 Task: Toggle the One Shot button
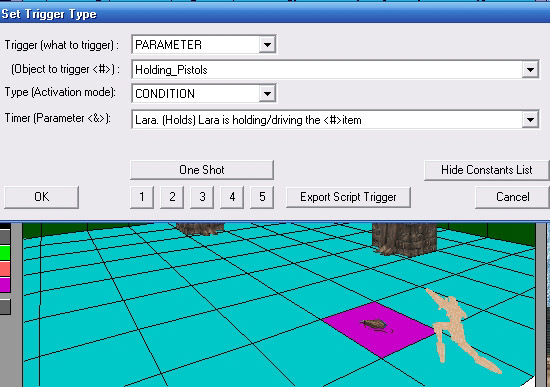[x=202, y=170]
